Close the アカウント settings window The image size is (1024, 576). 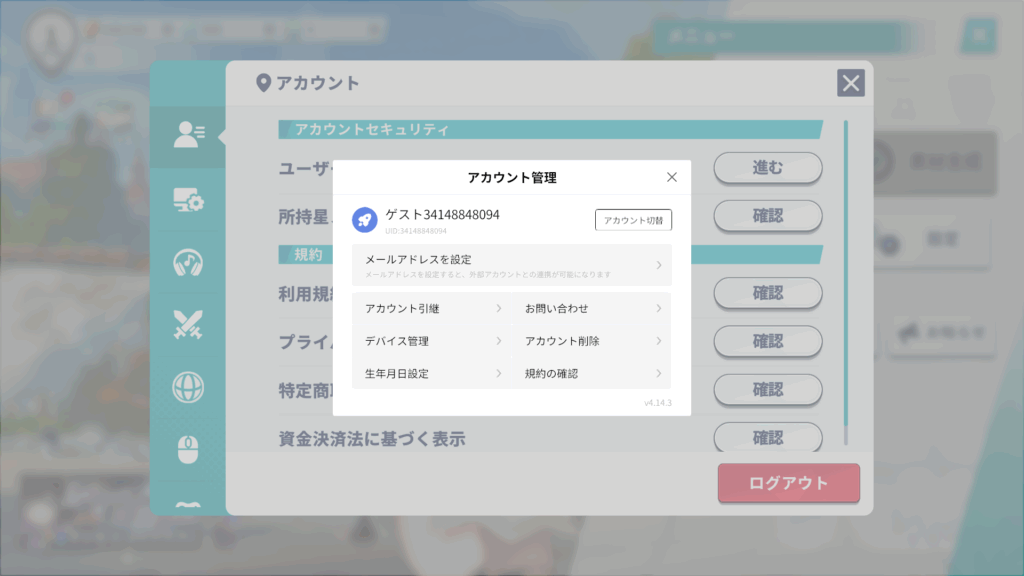click(851, 83)
